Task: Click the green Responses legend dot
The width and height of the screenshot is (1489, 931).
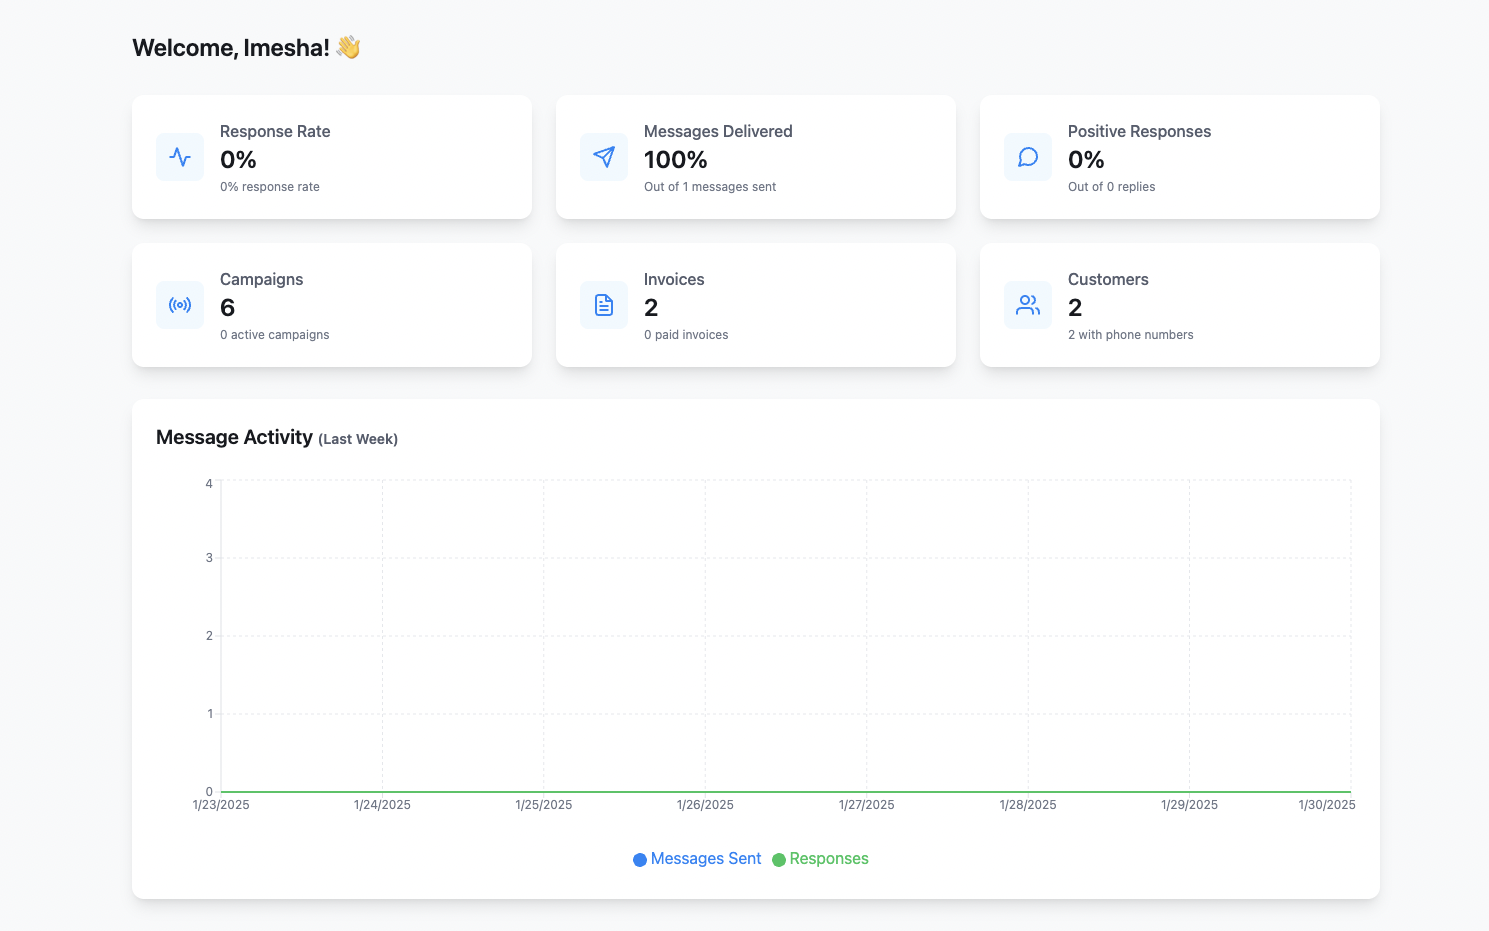Action: click(779, 860)
